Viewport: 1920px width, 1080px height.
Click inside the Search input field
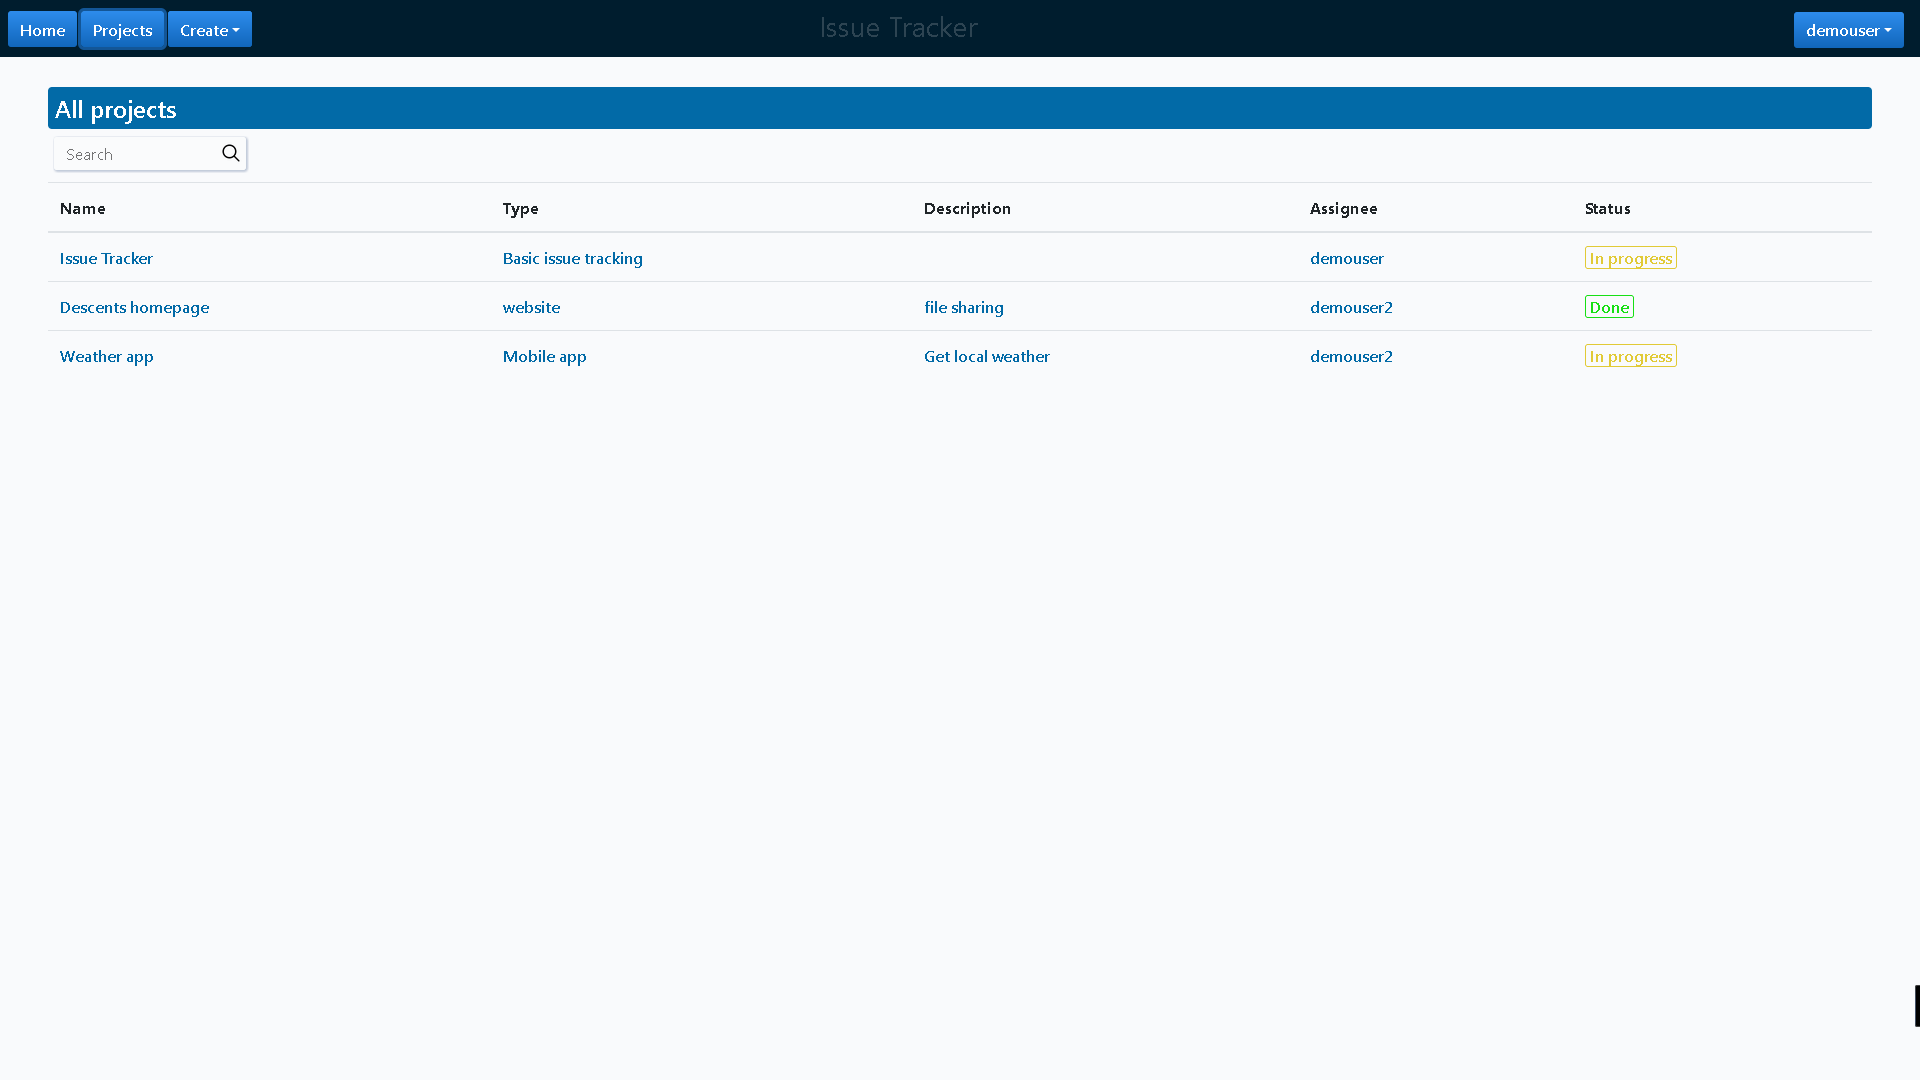click(x=130, y=154)
